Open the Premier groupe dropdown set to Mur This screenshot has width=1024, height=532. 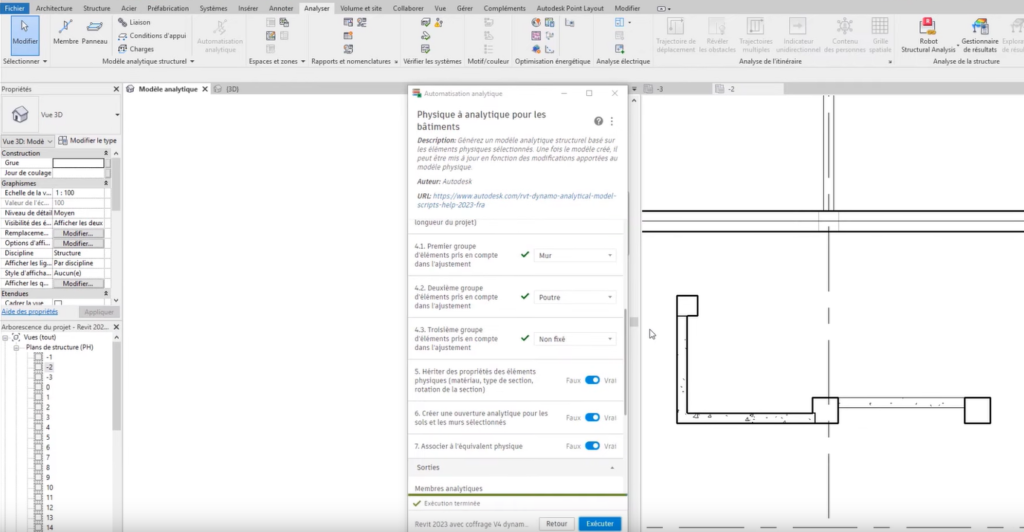click(x=575, y=256)
